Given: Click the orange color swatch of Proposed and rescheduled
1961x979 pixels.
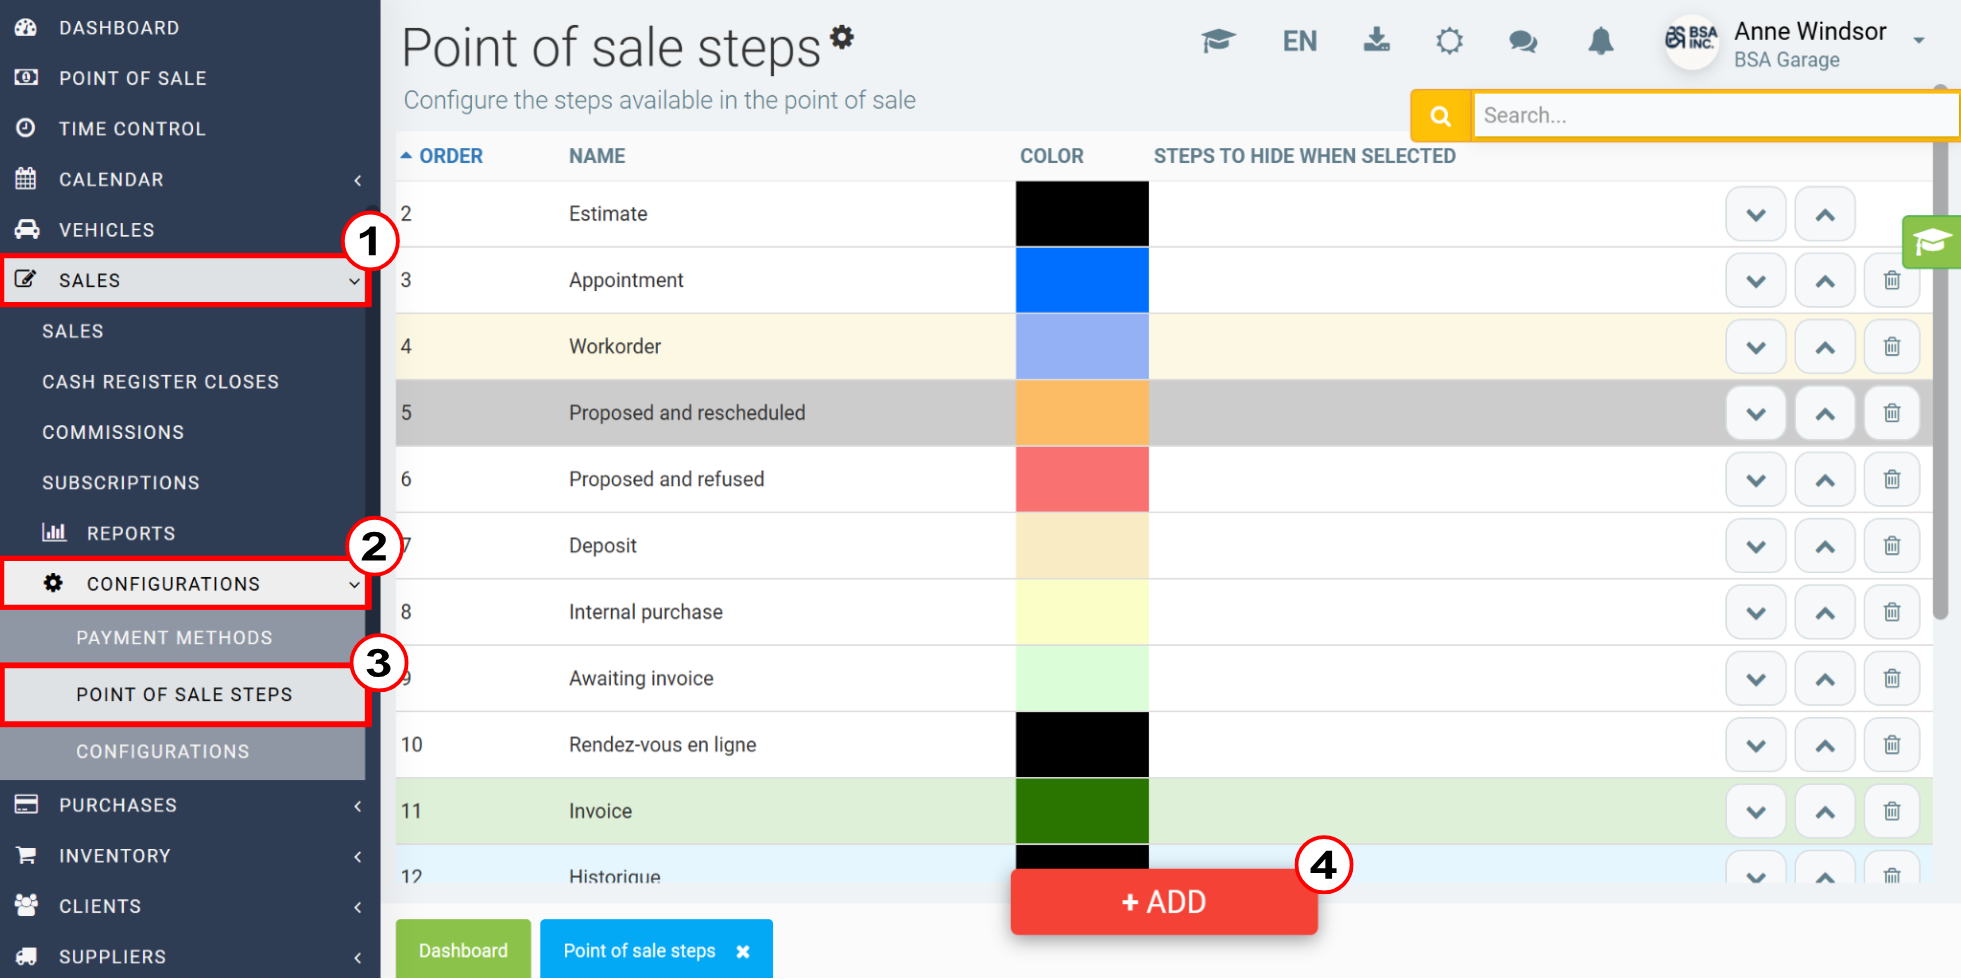Looking at the screenshot, I should (x=1081, y=413).
